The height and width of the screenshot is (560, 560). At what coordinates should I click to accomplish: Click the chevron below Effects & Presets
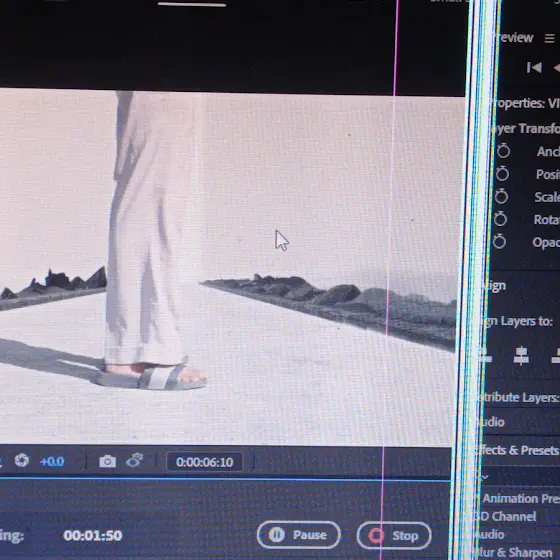[x=484, y=477]
